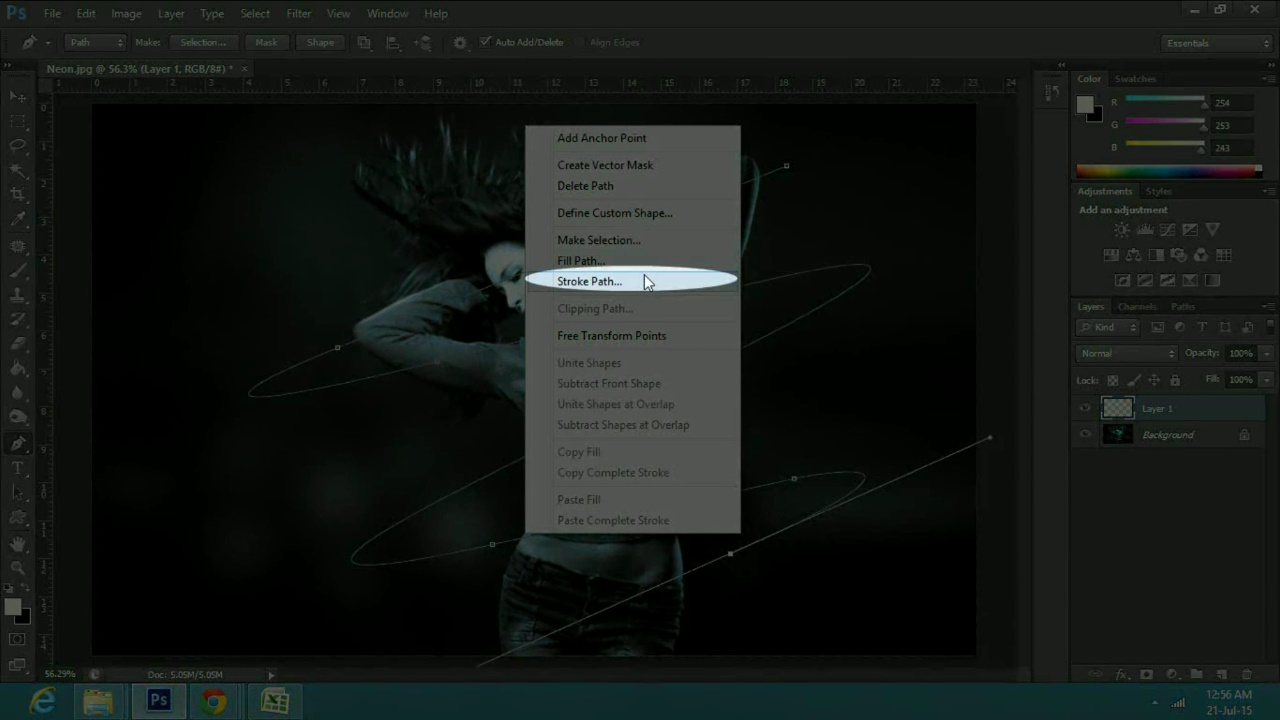1280x720 pixels.
Task: Select the Pen tool in toolbox
Action: (x=18, y=444)
